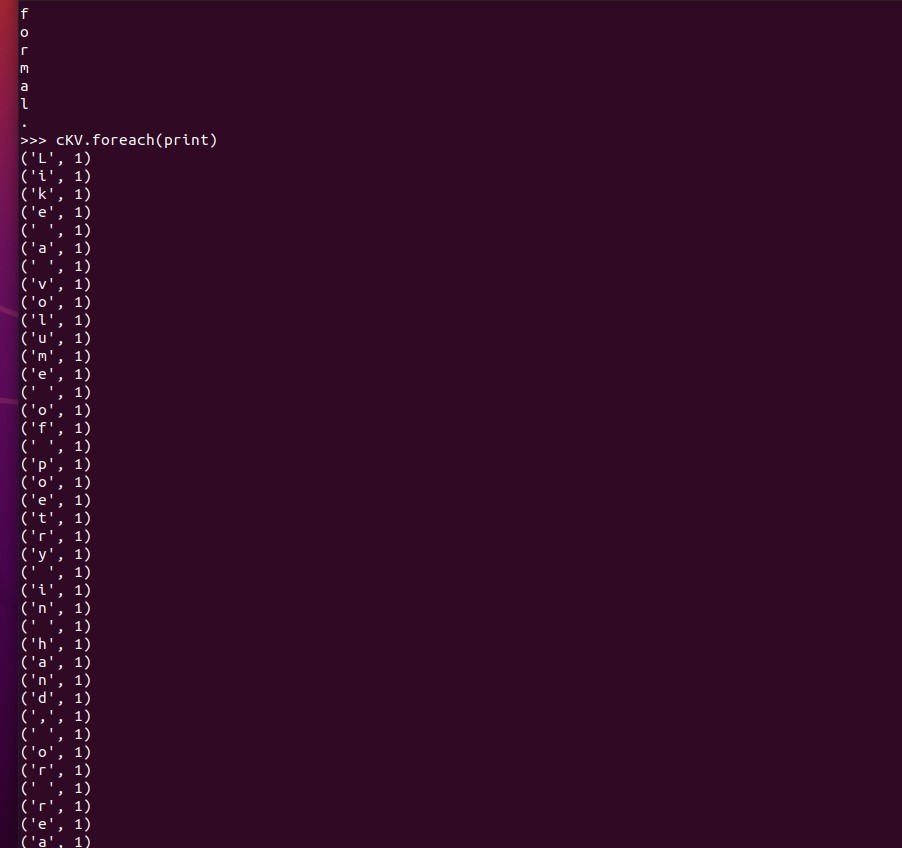Click the (',', 1) comma tuple line
Screen dimensions: 902x848
pyautogui.click(x=55, y=716)
